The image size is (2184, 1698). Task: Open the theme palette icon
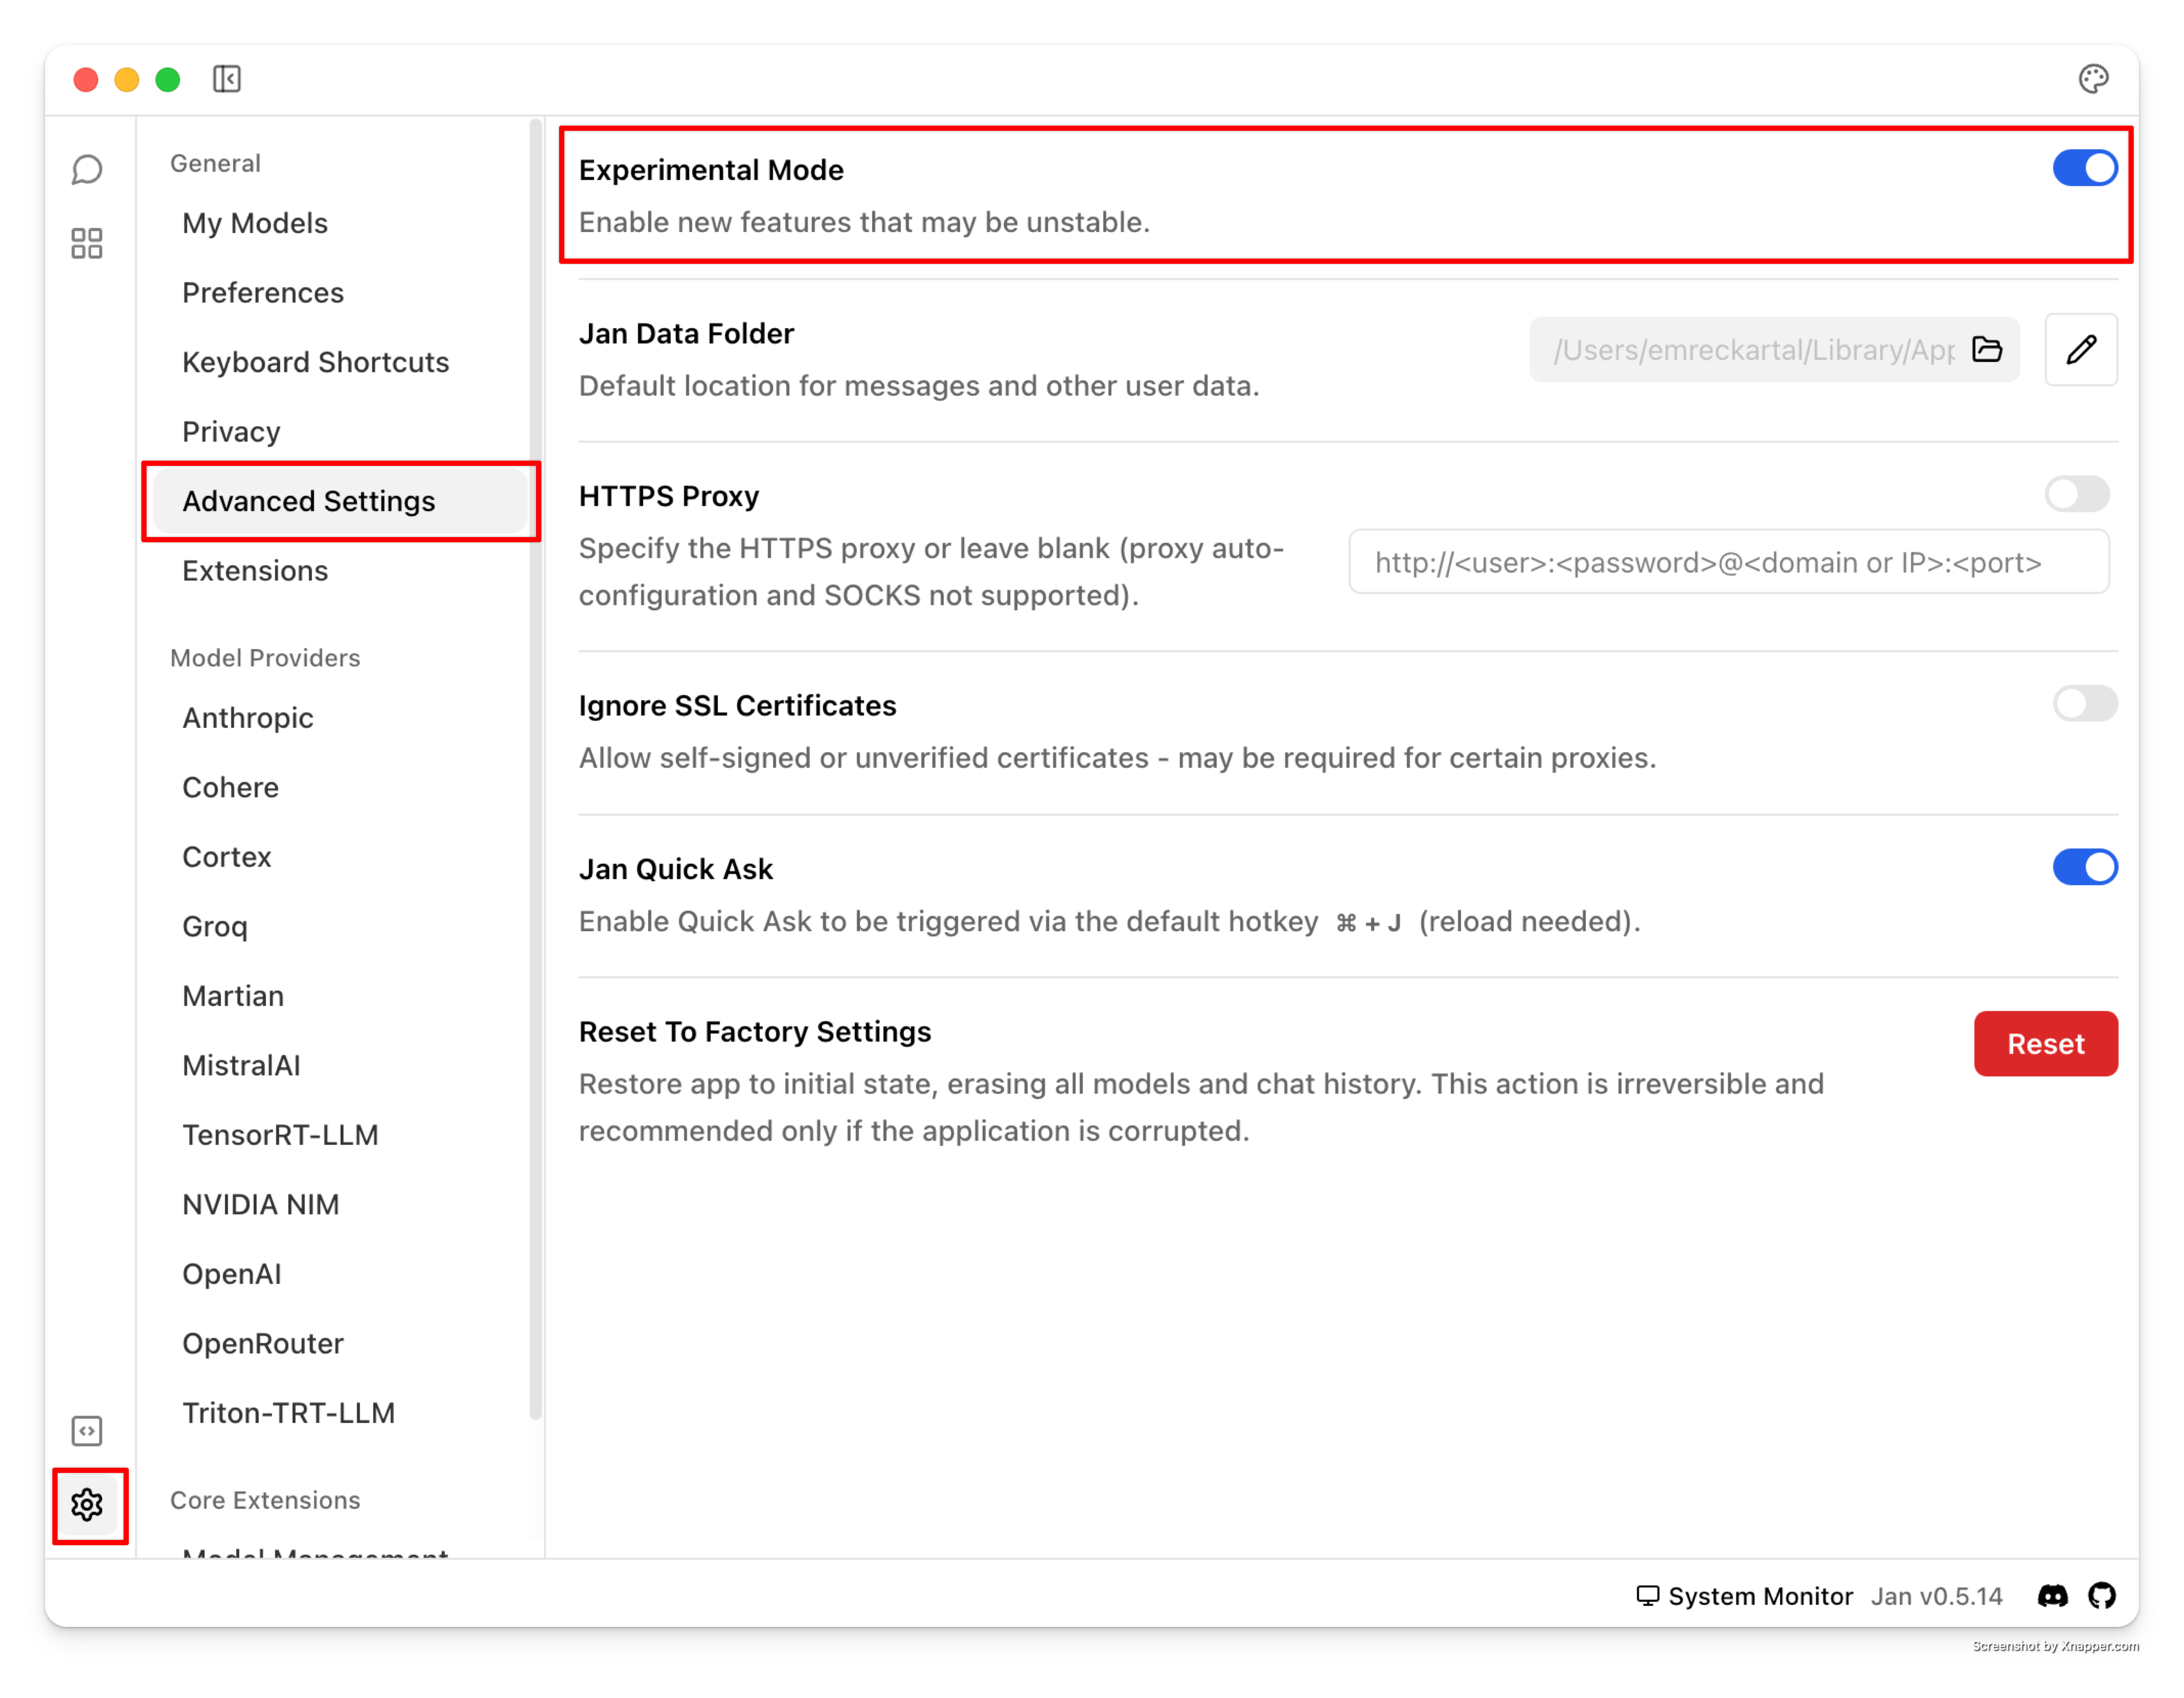(2093, 79)
